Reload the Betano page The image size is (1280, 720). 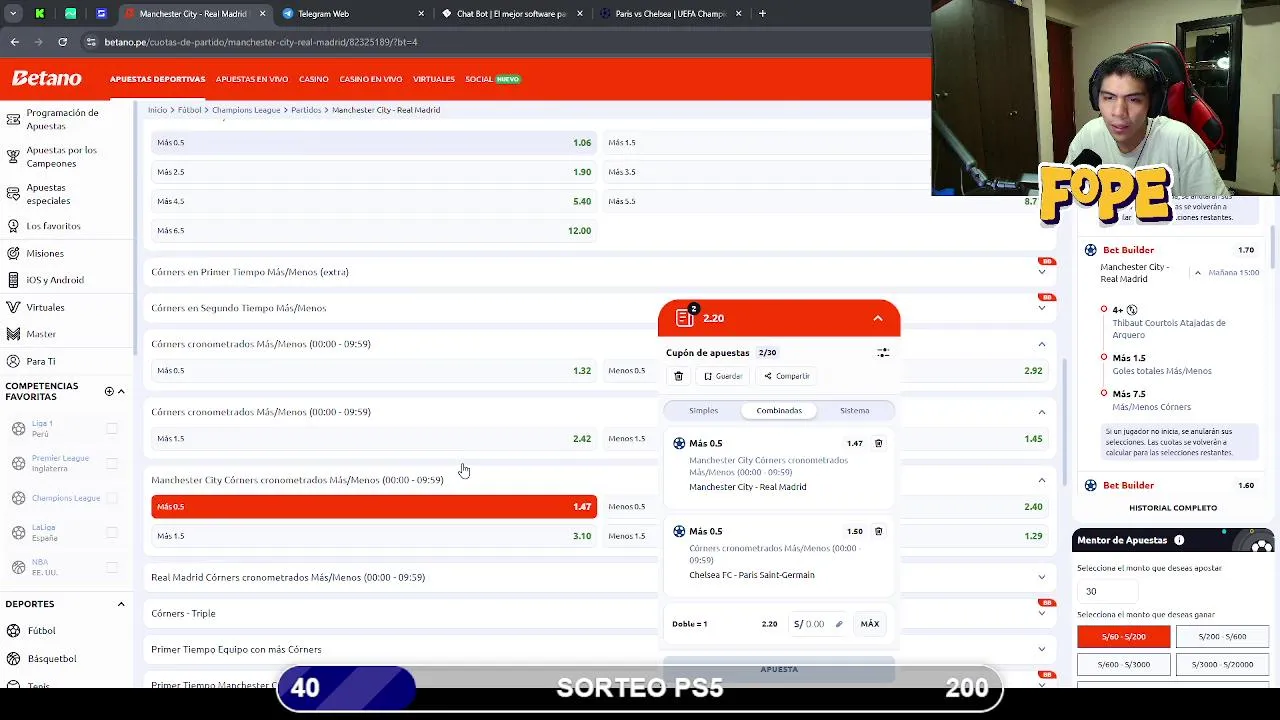coord(62,42)
